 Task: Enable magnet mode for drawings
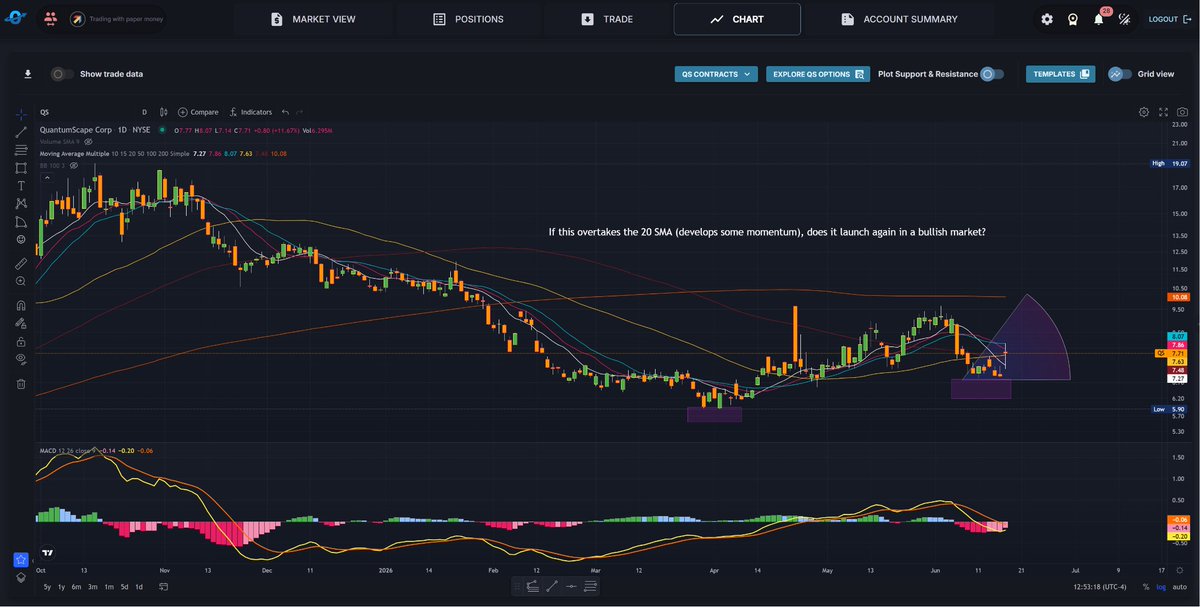tap(21, 306)
